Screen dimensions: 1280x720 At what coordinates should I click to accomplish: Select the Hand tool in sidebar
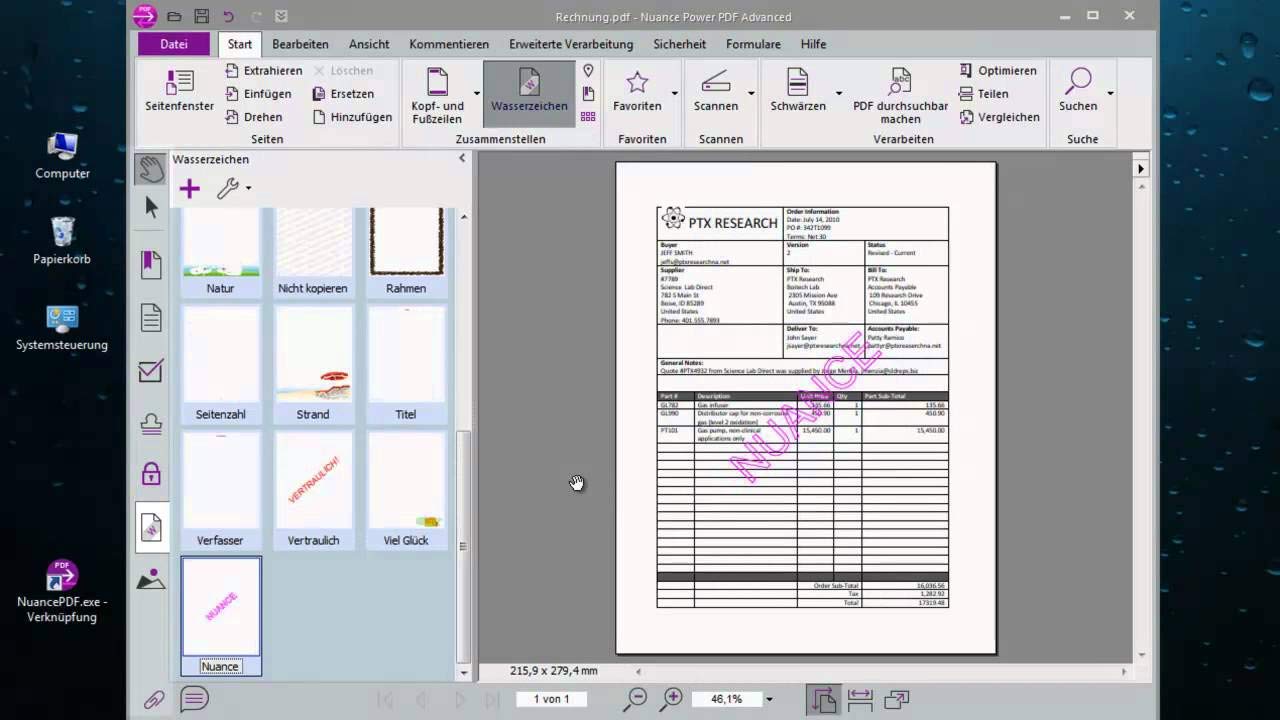coord(151,169)
